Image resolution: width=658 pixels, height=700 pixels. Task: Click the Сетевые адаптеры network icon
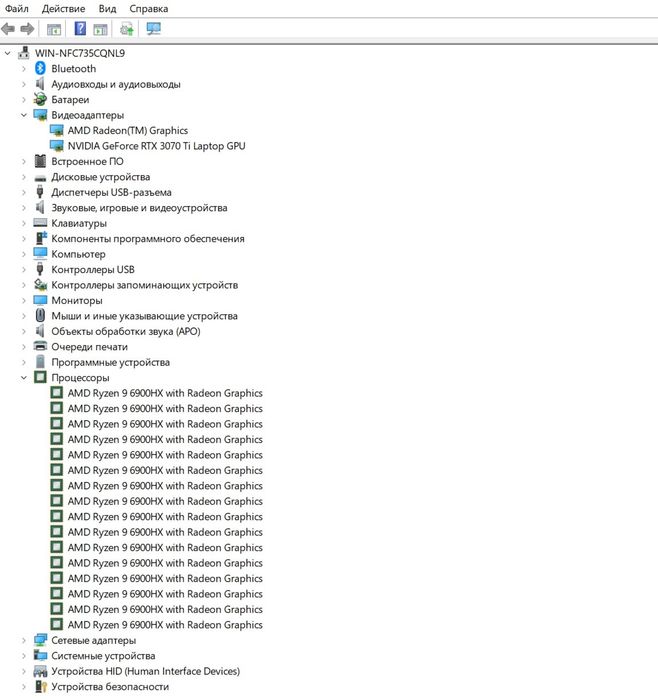(x=40, y=640)
